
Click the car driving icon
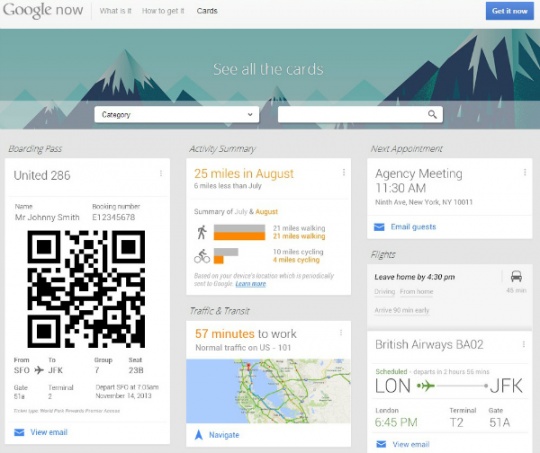click(516, 276)
